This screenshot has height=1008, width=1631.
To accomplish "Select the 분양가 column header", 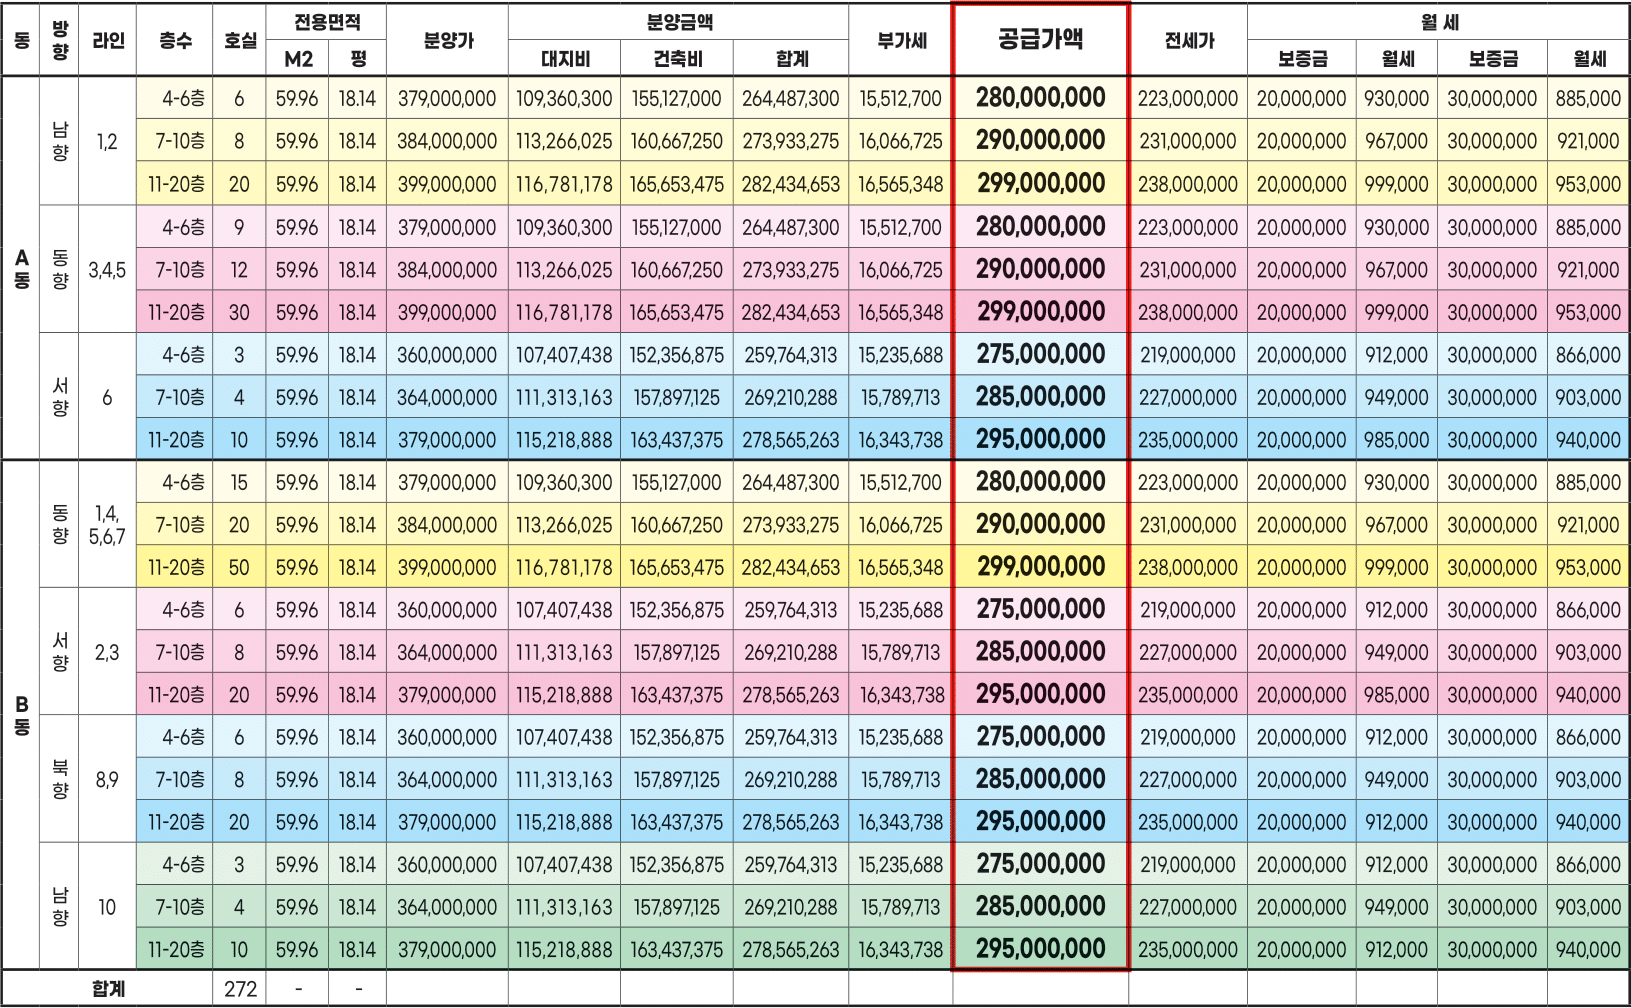I will pos(447,41).
